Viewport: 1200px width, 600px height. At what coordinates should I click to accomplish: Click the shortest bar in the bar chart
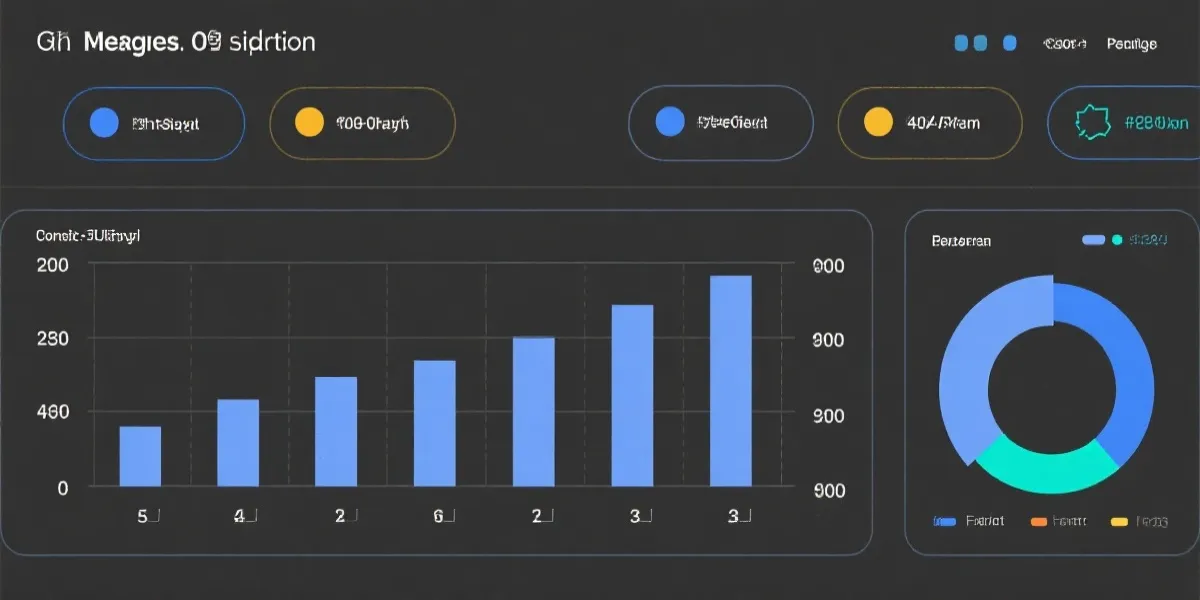point(140,456)
